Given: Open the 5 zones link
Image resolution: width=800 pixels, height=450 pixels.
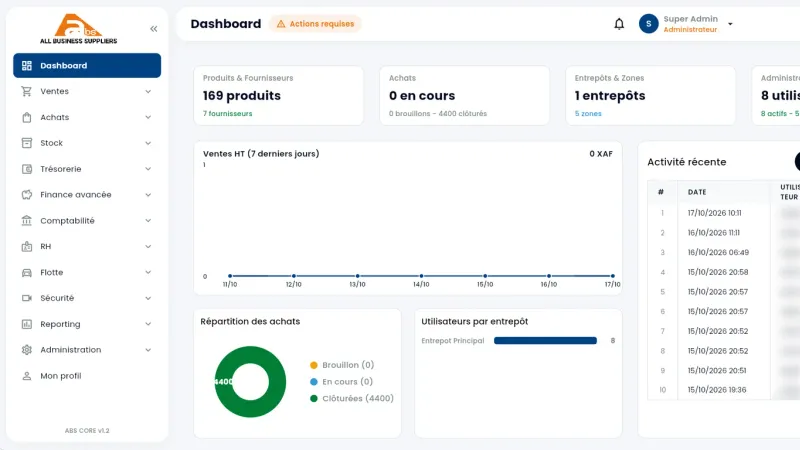Looking at the screenshot, I should coord(588,114).
